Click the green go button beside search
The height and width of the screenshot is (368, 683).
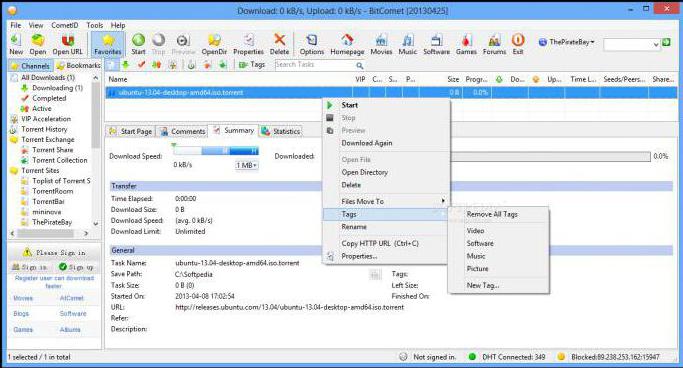click(x=666, y=42)
